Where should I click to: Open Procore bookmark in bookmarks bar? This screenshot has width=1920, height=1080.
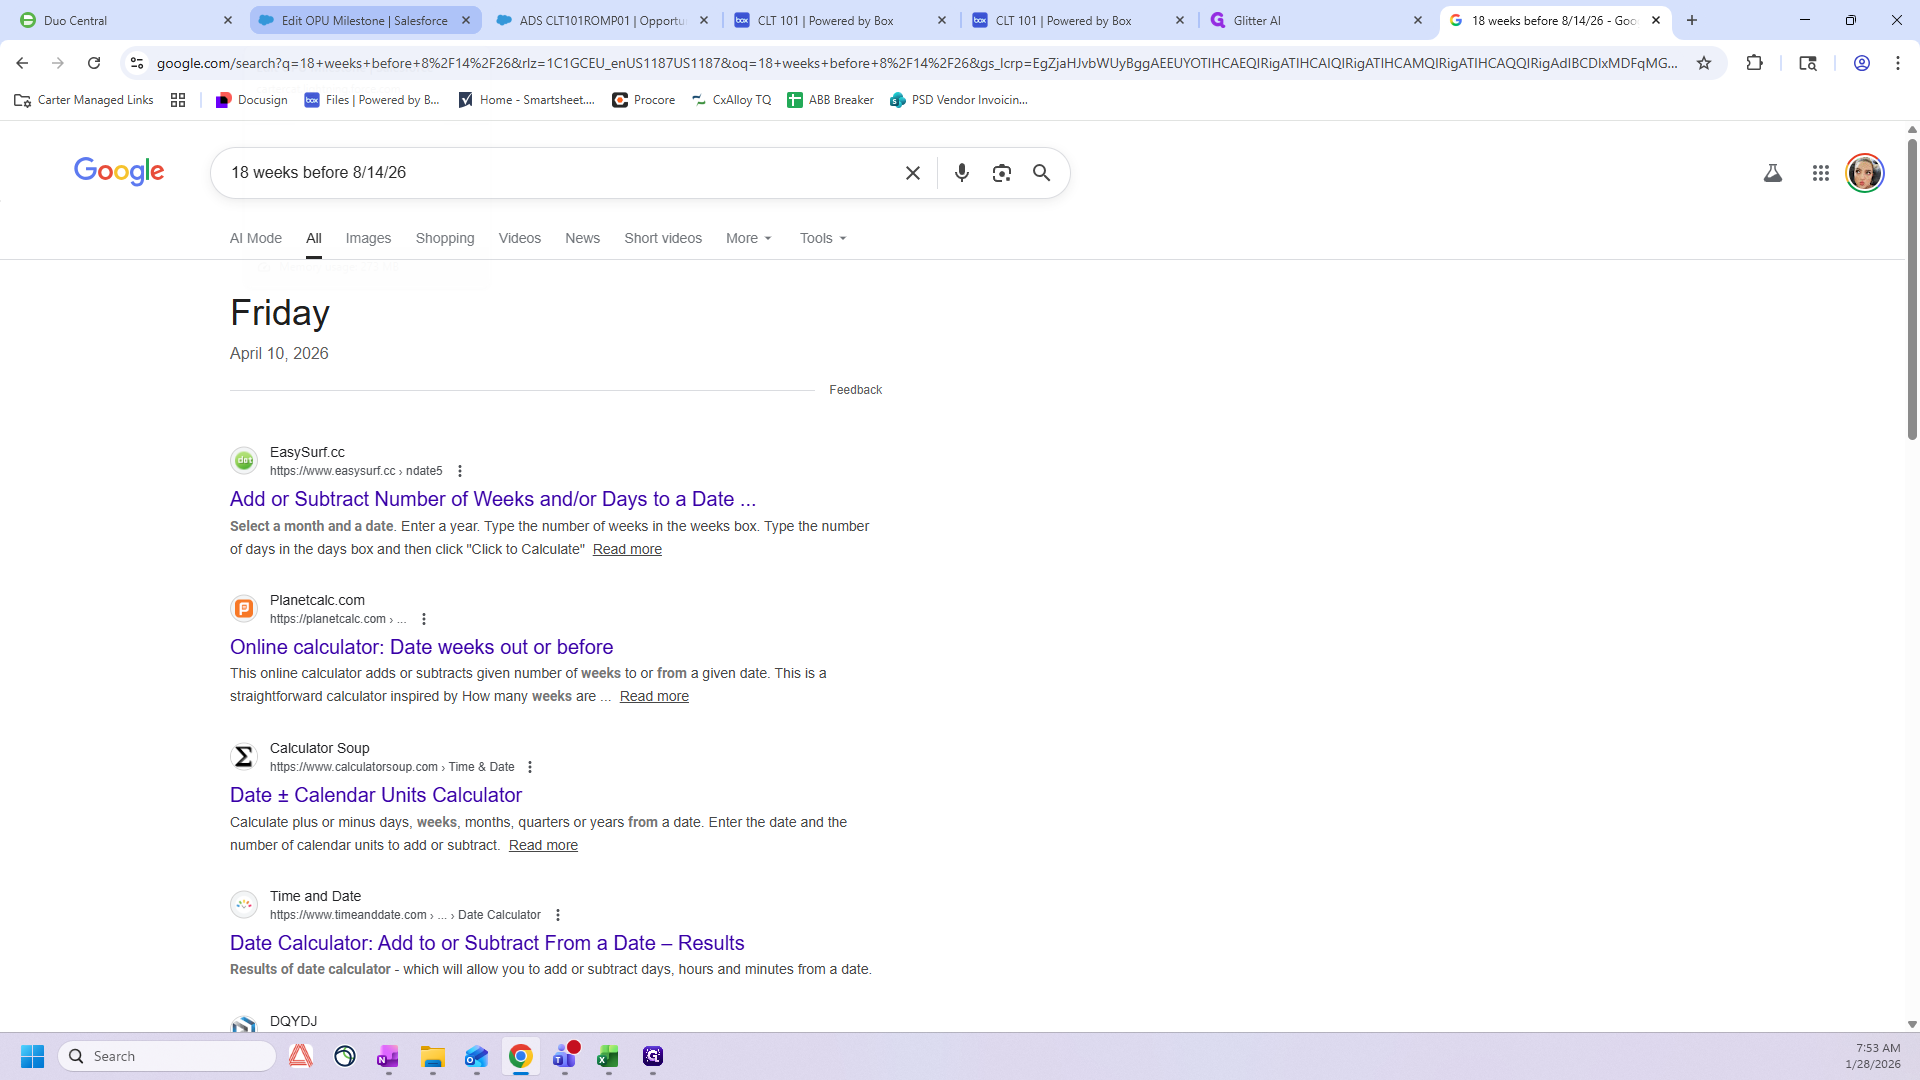coord(644,100)
